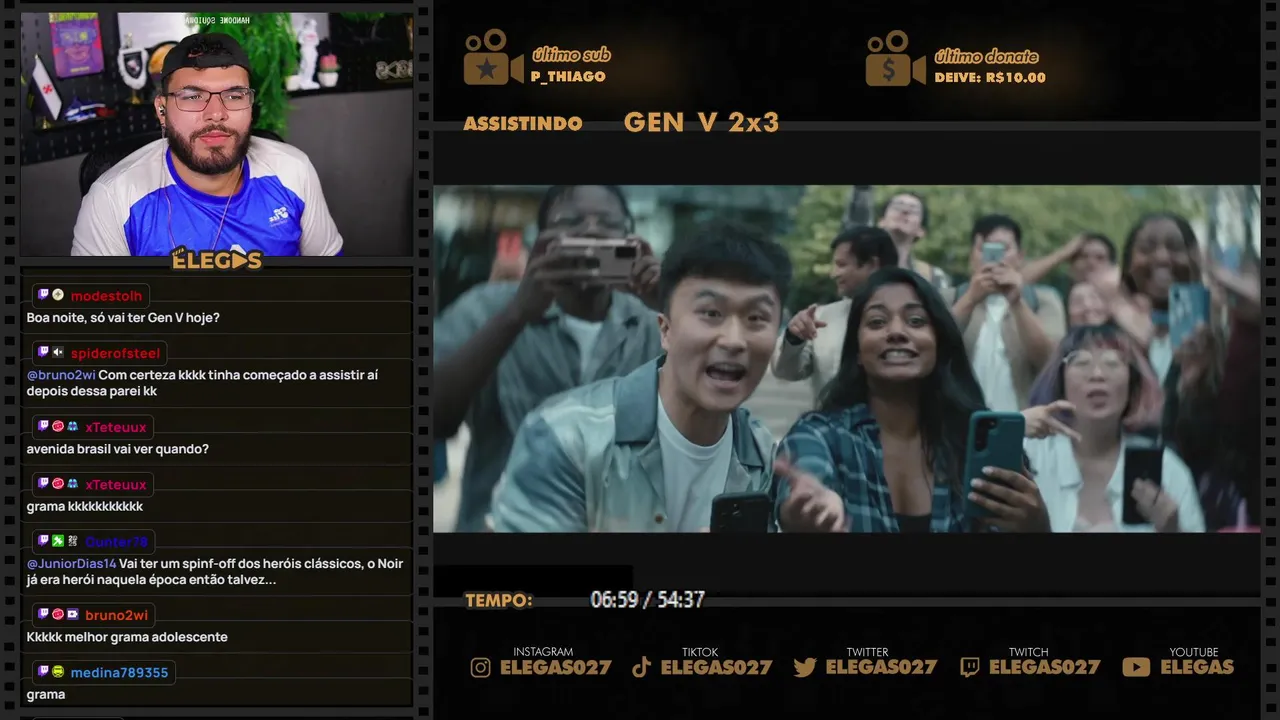Click medina789355's message 'grama'
This screenshot has width=1280, height=720.
pos(46,695)
